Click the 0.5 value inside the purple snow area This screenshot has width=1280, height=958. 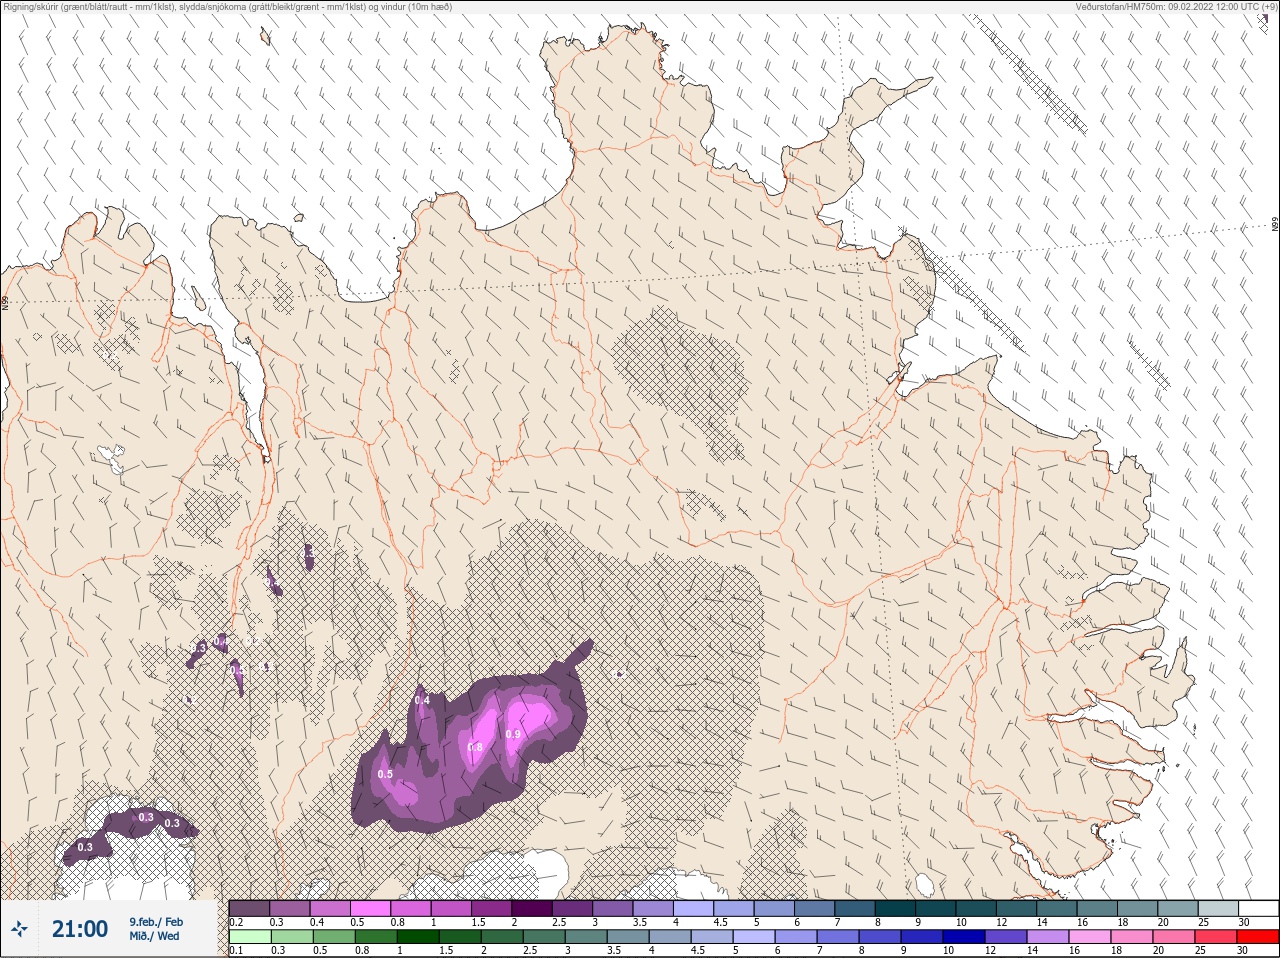click(x=385, y=775)
